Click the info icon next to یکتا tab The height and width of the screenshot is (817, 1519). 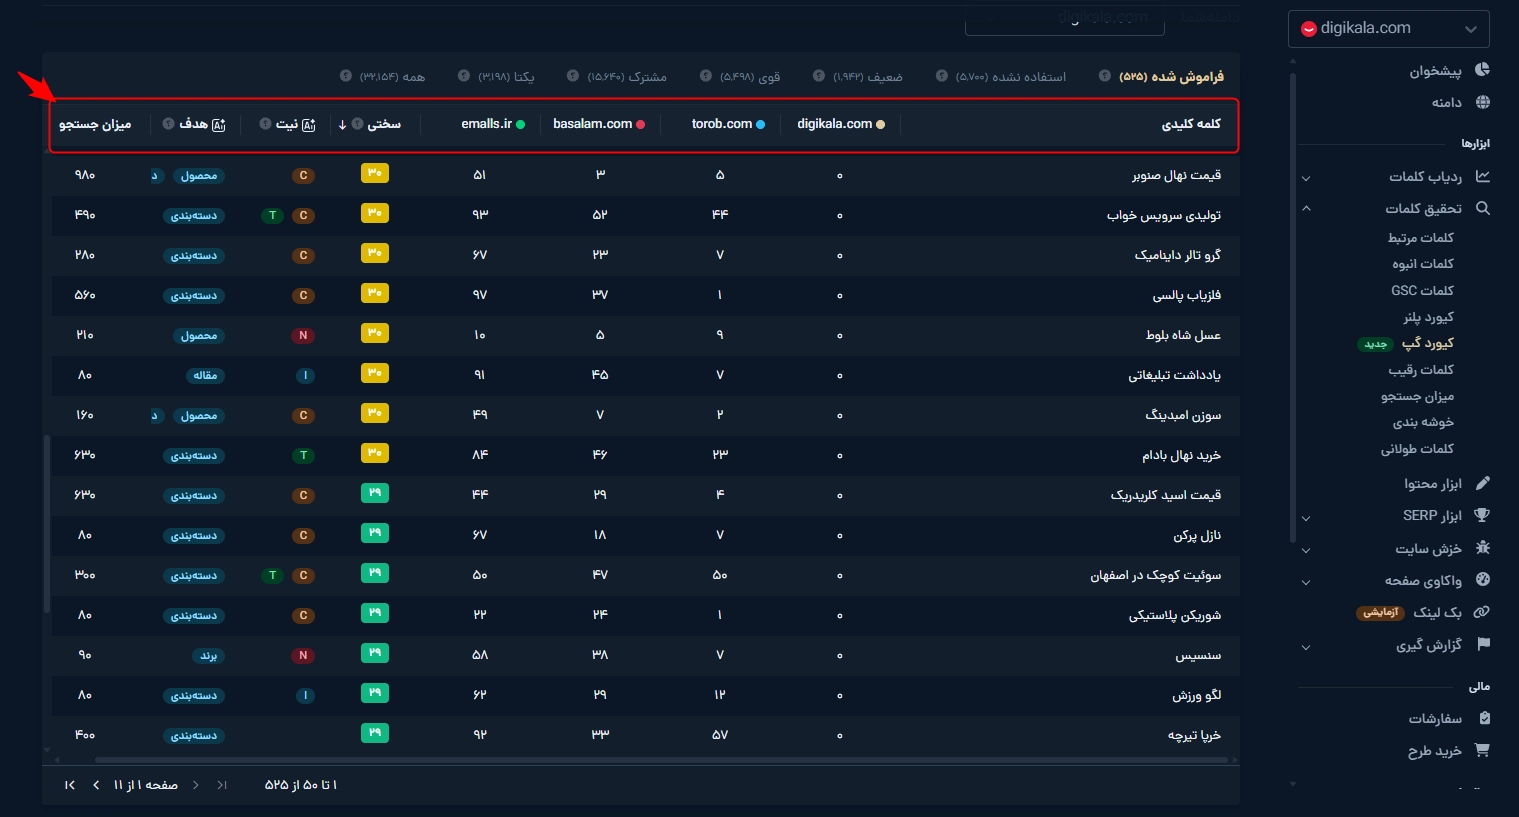[x=464, y=76]
